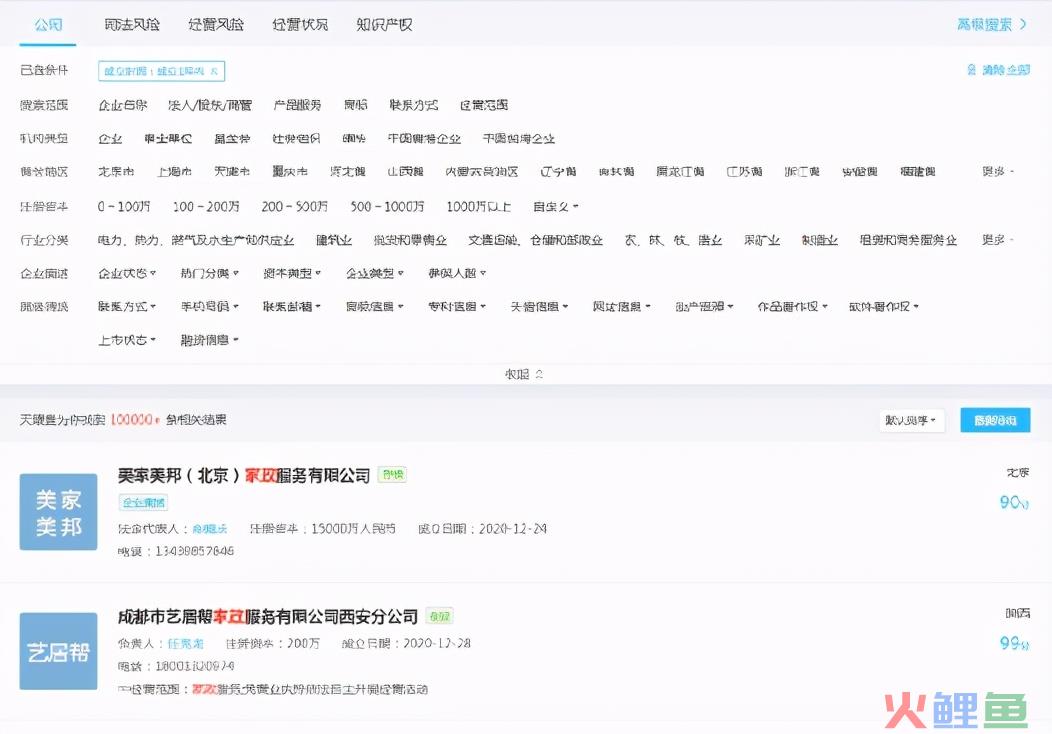The width and height of the screenshot is (1052, 734).
Task: Select registered capital 500-1000万
Action: tap(387, 207)
